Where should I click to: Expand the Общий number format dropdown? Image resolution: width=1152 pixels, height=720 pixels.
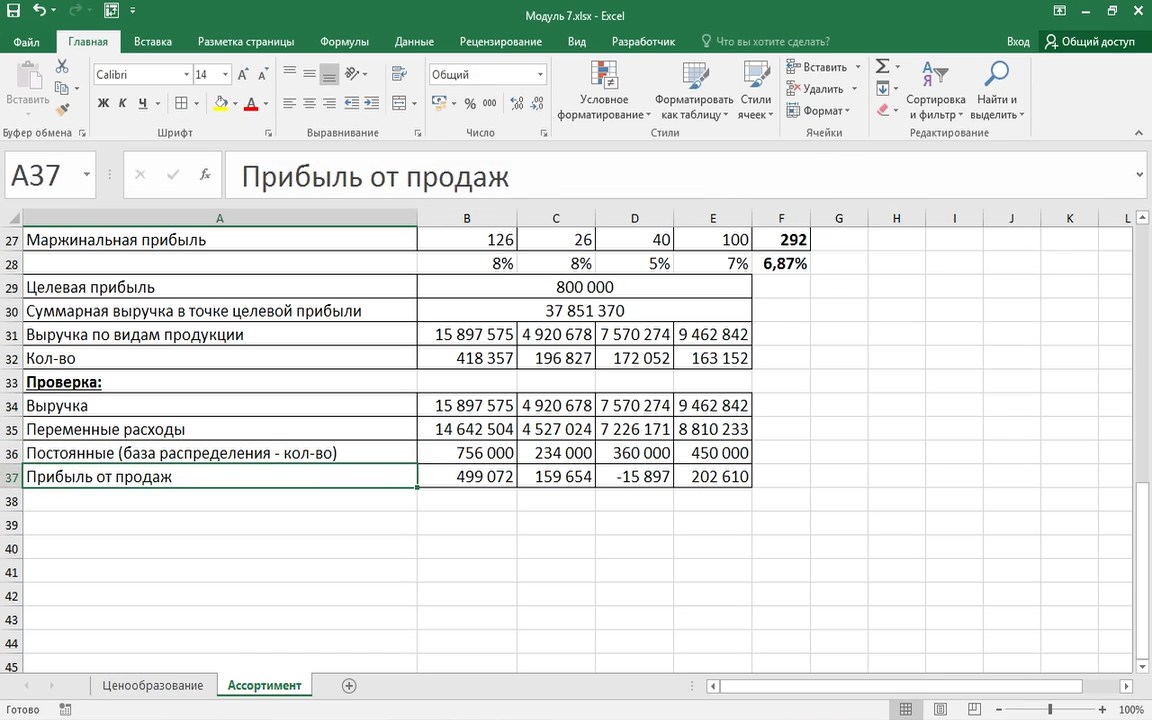click(x=540, y=75)
